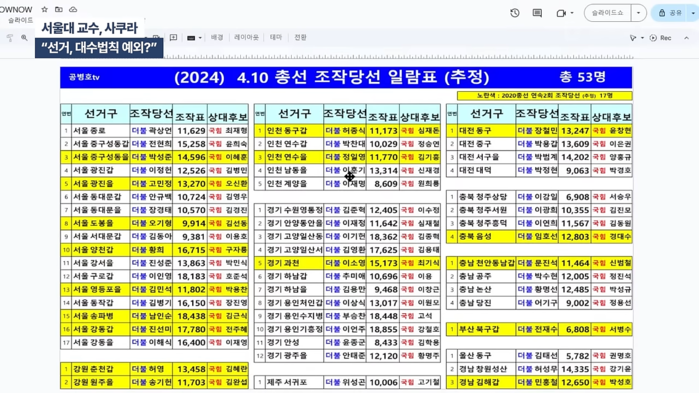Open the 공유 share options arrow
This screenshot has width=699, height=393.
693,13
